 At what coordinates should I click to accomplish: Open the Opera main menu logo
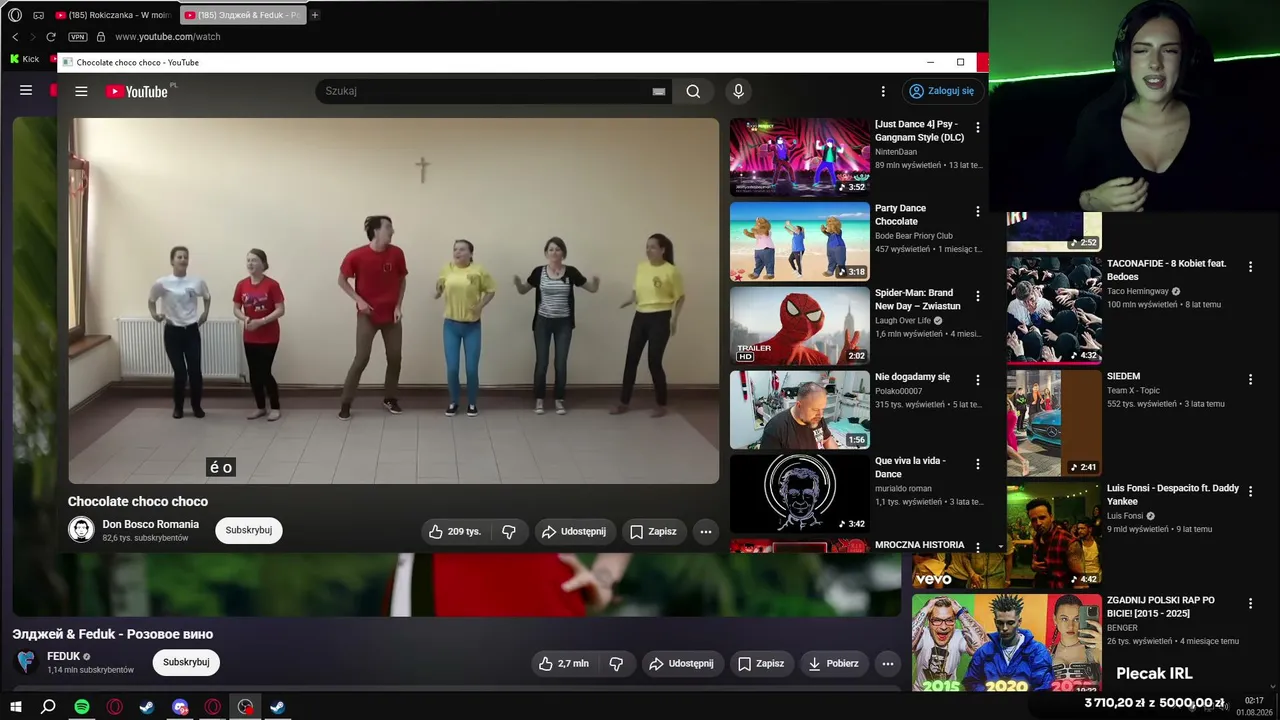[x=15, y=15]
